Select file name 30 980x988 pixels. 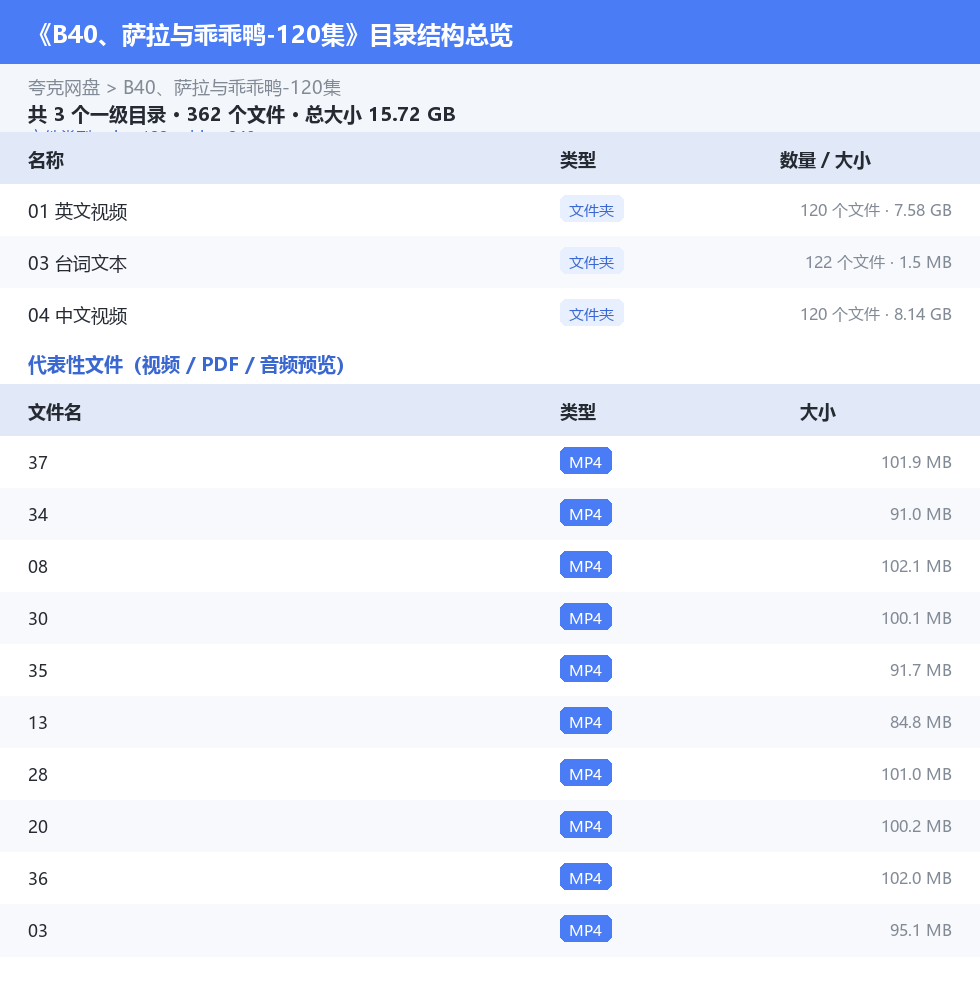(x=38, y=619)
